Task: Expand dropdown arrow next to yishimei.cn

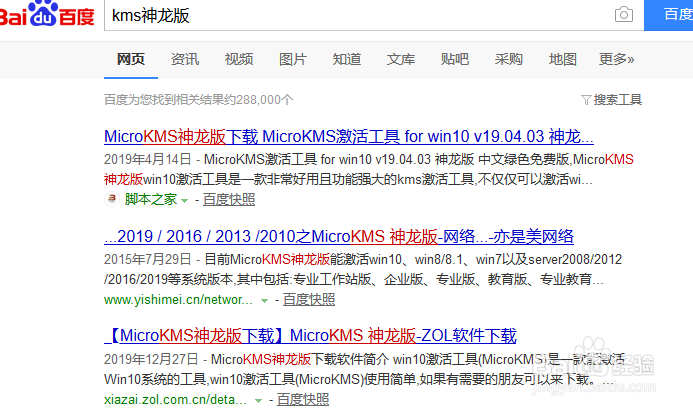Action: click(264, 301)
